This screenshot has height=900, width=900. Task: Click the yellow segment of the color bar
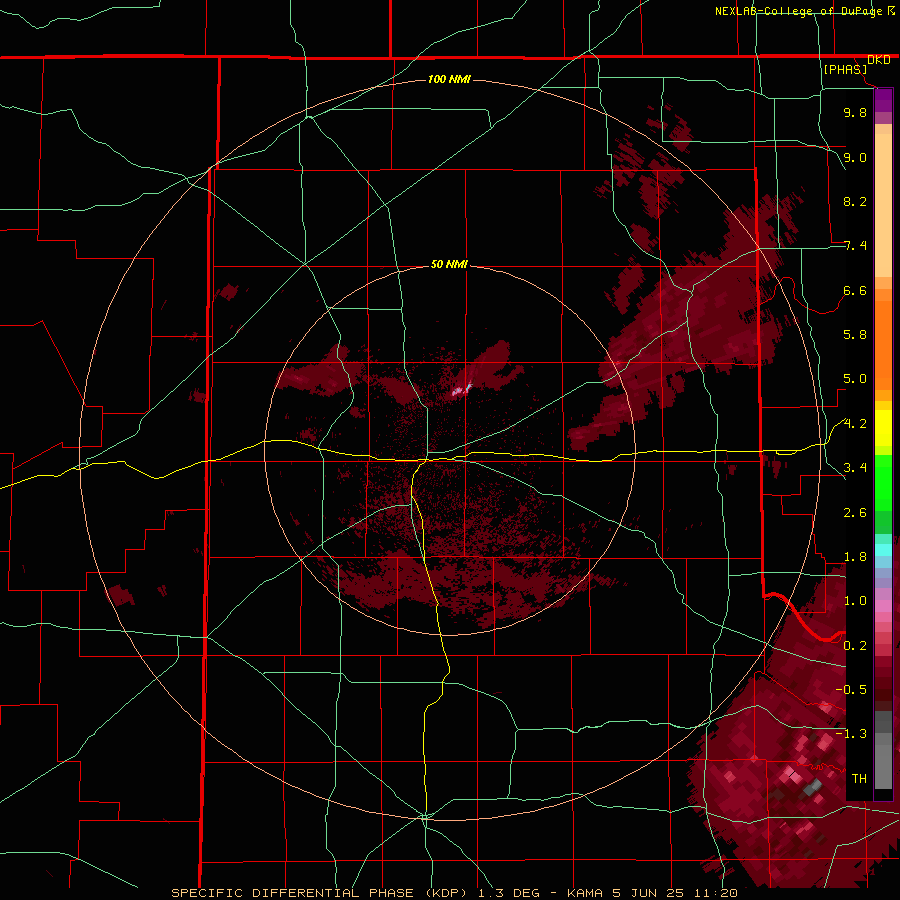click(883, 428)
